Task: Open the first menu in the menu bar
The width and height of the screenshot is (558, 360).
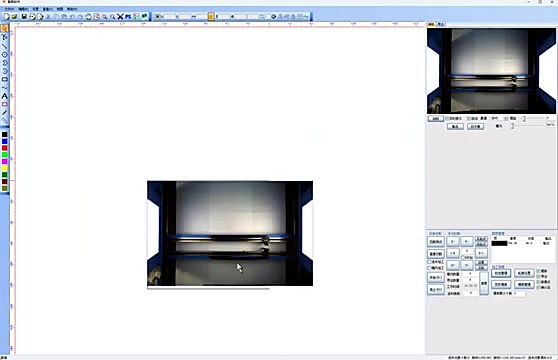Action: (9, 9)
